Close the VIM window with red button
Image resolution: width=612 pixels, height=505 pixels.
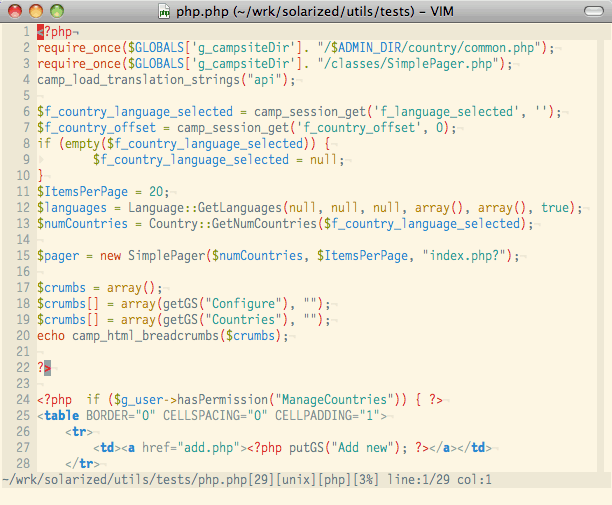tap(13, 11)
